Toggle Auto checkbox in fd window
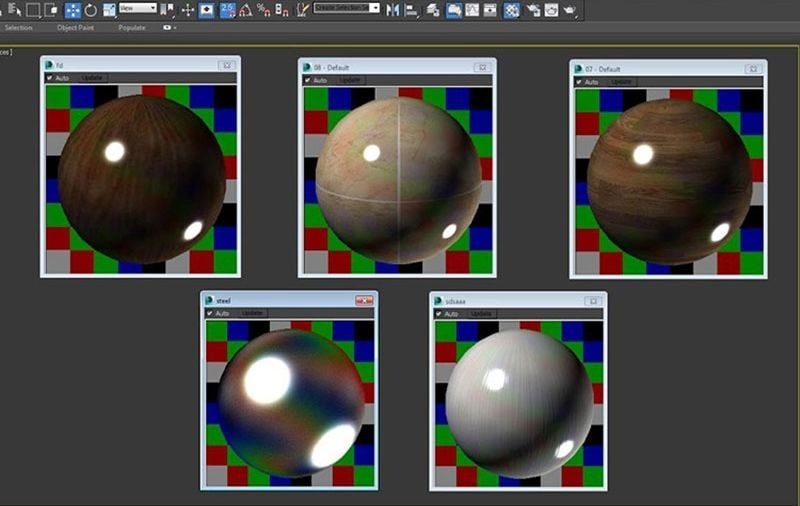800x506 pixels. [50, 78]
